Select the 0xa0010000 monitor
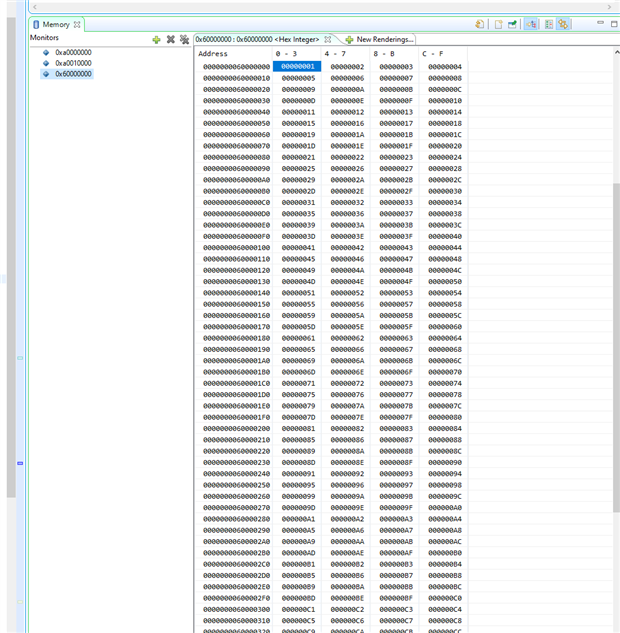The height and width of the screenshot is (633, 620). tap(73, 63)
